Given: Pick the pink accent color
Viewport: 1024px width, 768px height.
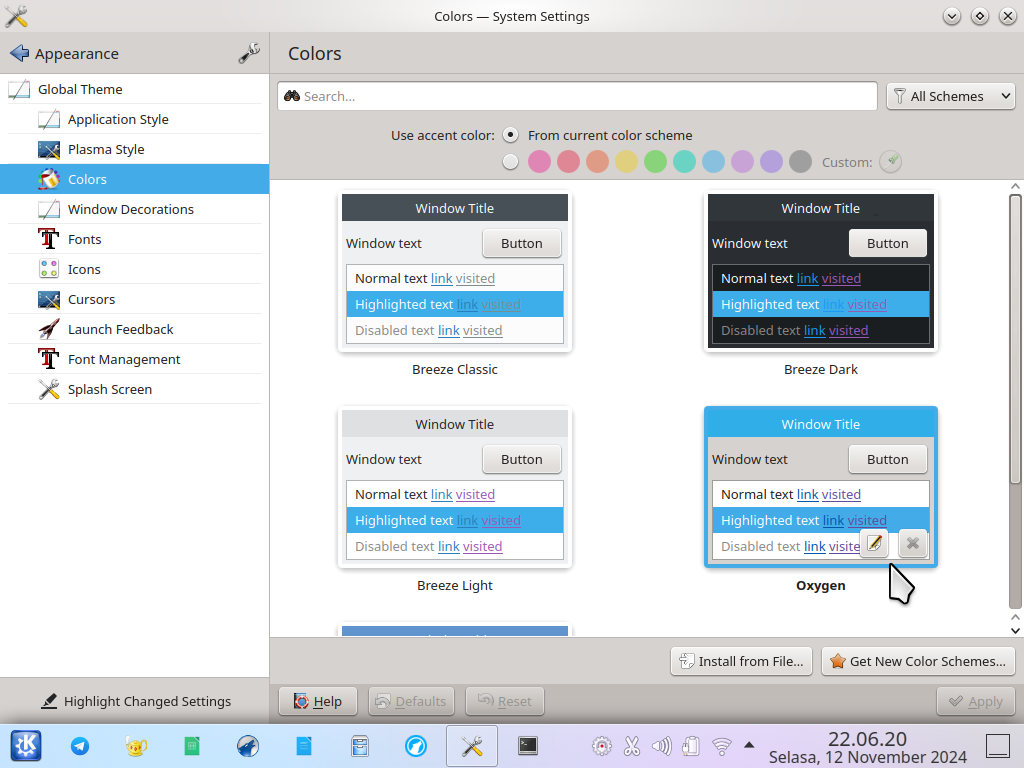Looking at the screenshot, I should coord(539,161).
